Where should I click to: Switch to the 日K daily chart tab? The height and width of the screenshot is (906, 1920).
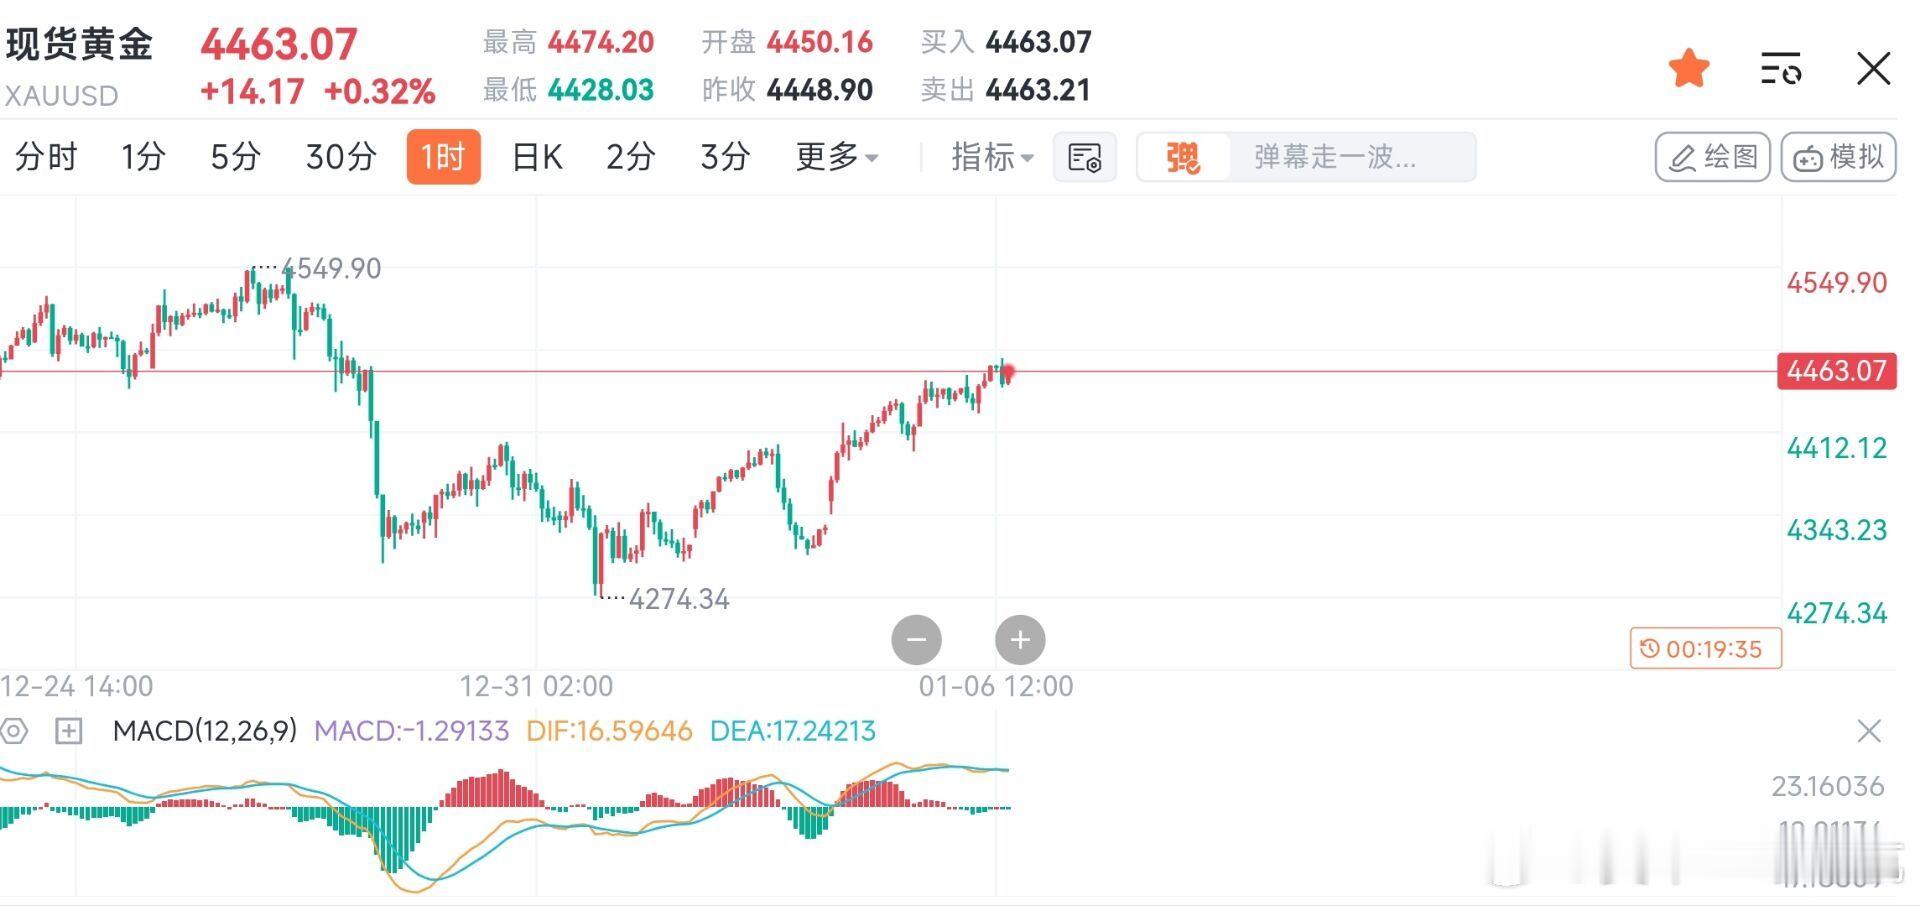pos(536,157)
